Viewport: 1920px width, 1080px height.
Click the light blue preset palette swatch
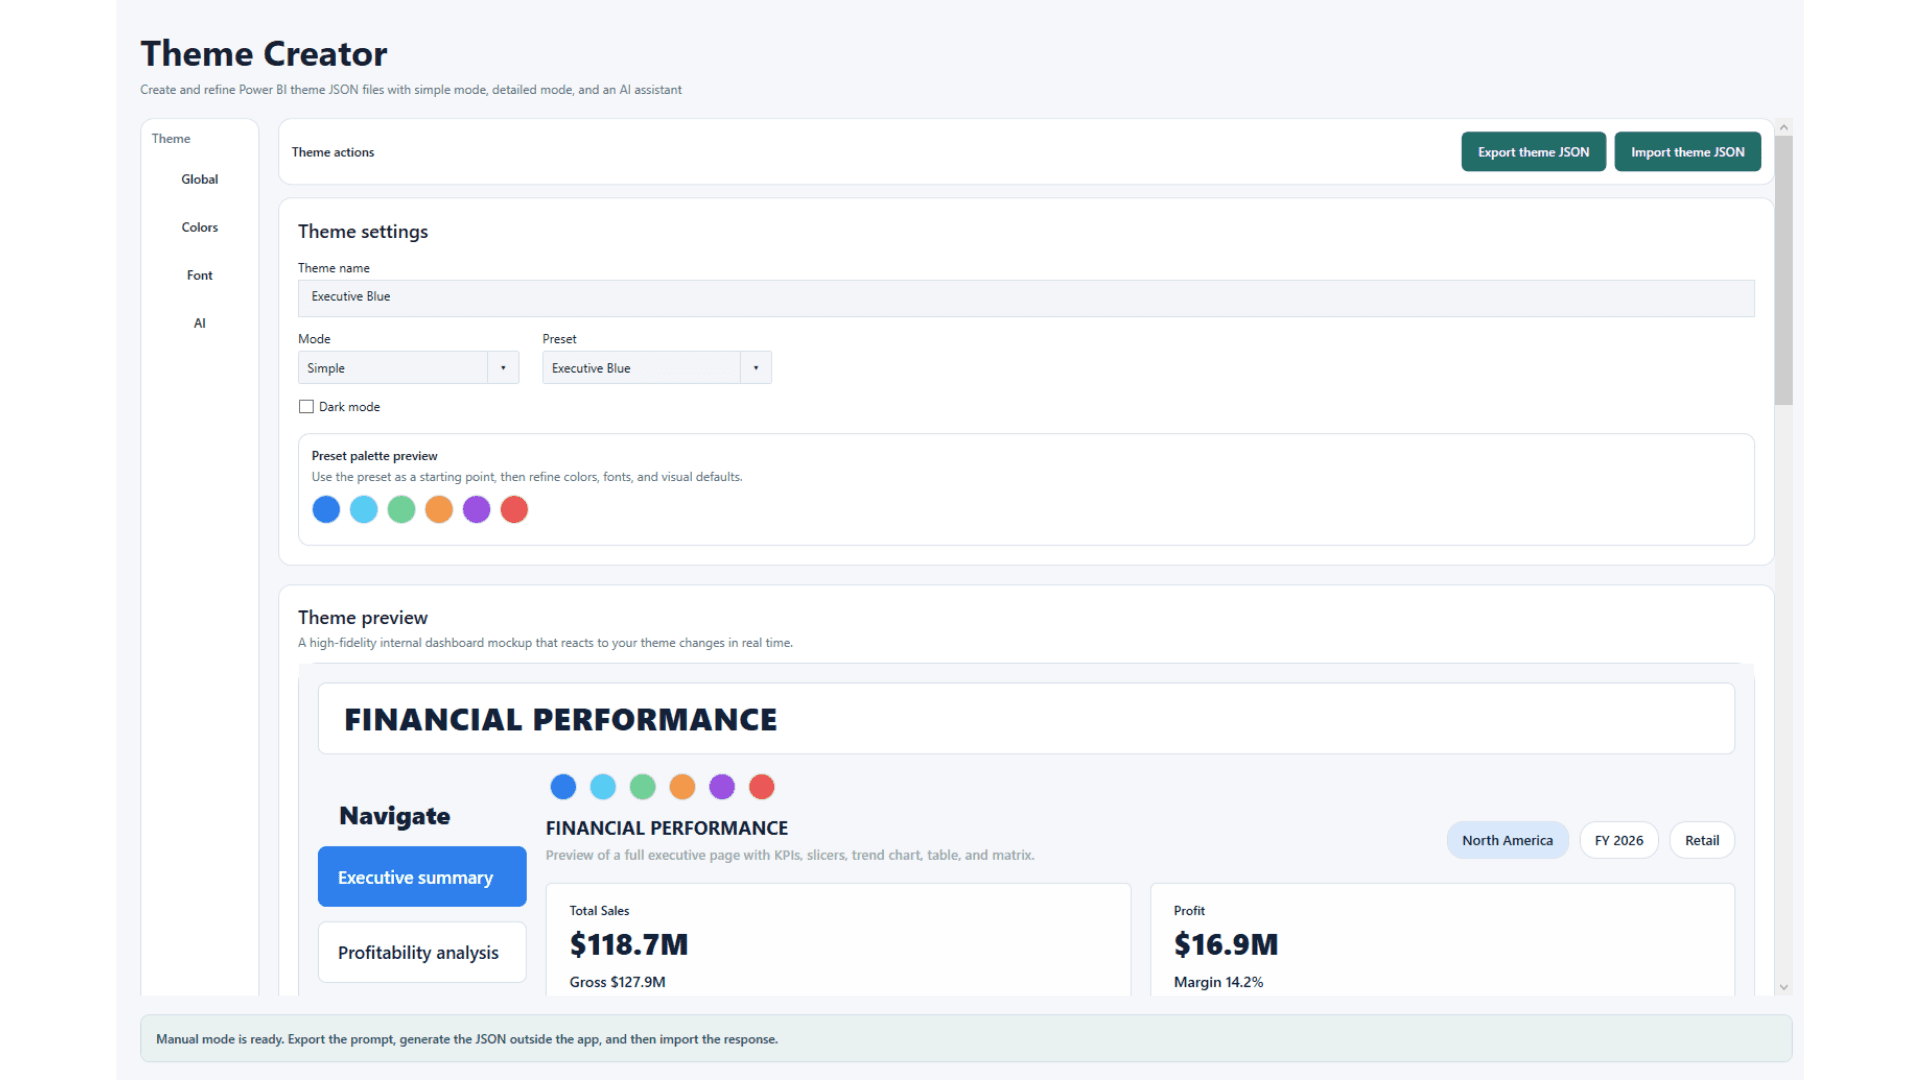pyautogui.click(x=364, y=510)
